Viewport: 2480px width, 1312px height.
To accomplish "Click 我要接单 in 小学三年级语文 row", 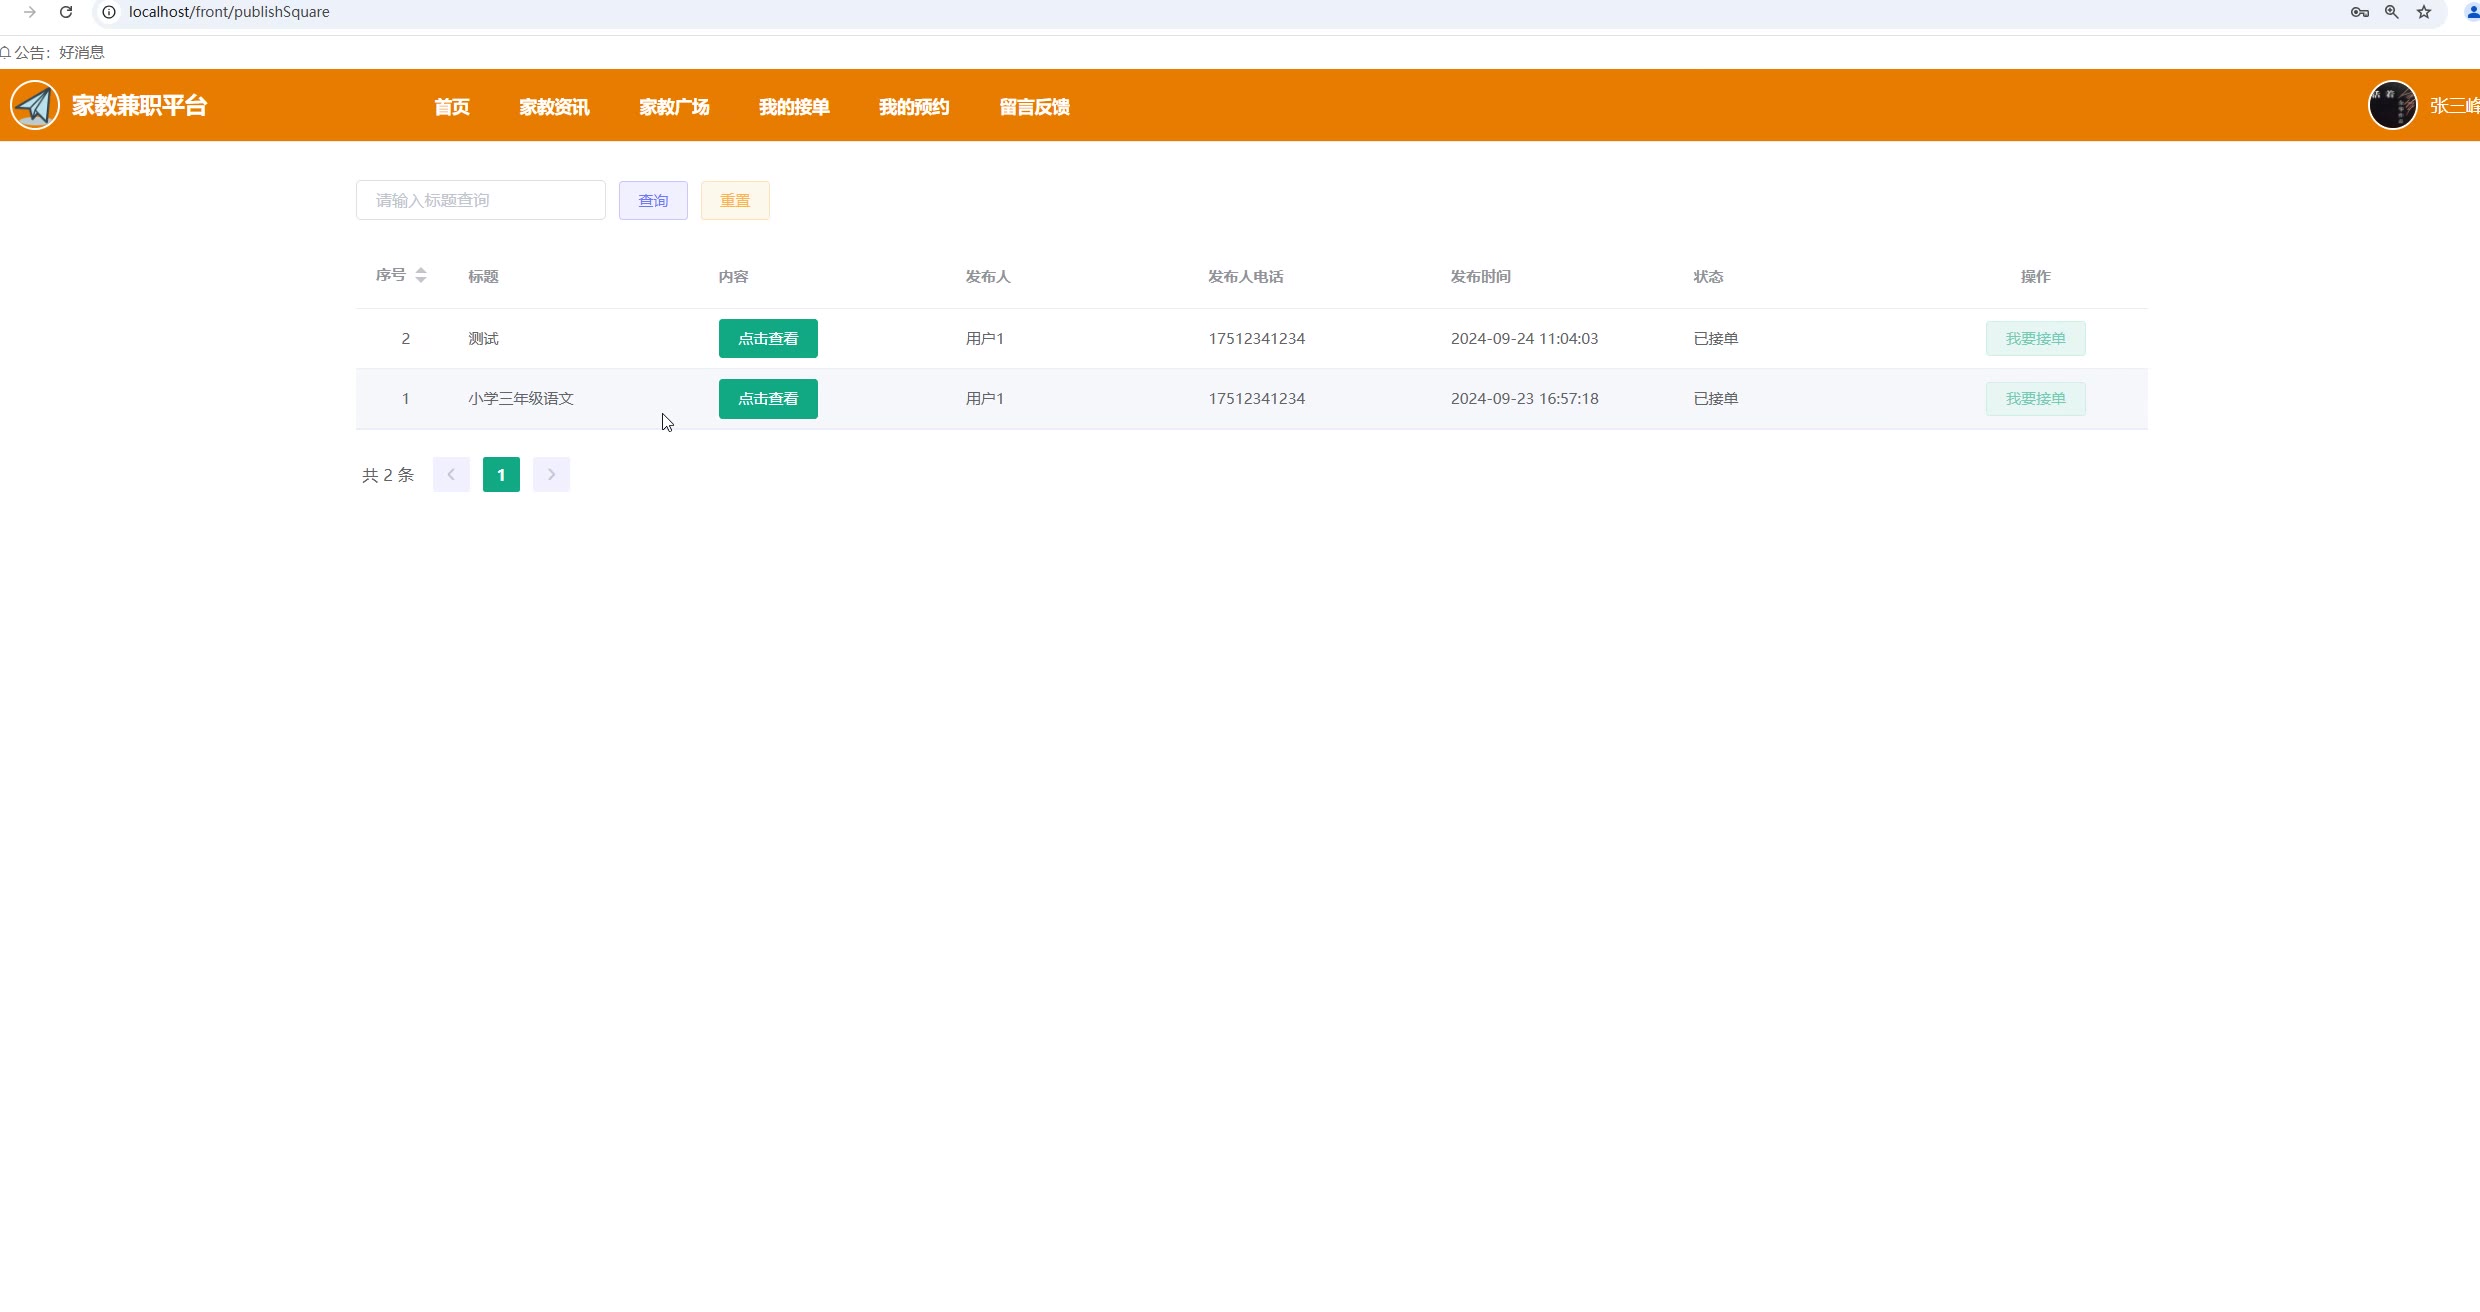I will coord(2036,398).
